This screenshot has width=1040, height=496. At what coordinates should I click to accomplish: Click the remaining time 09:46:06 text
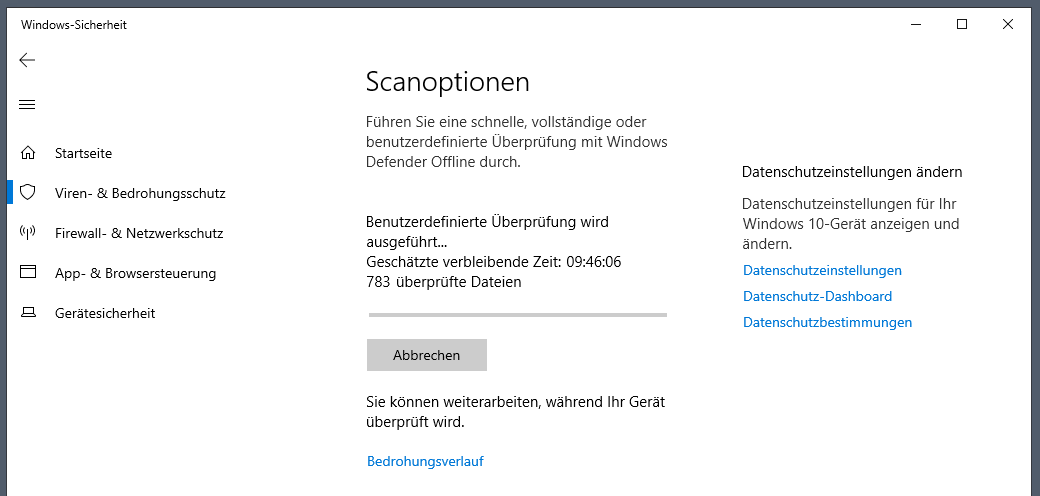pos(594,262)
